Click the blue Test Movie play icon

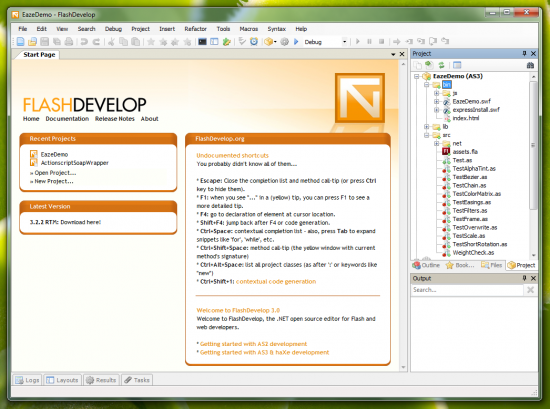[x=296, y=42]
